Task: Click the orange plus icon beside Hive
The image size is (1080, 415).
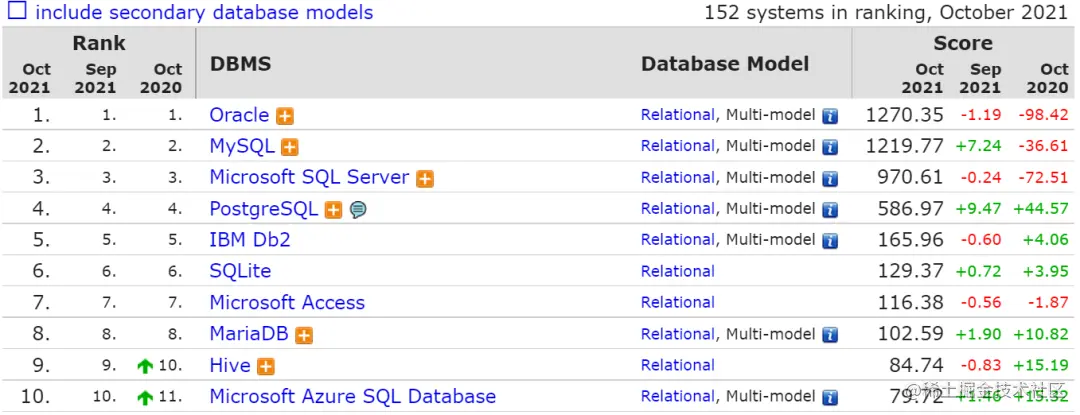Action: tap(266, 367)
